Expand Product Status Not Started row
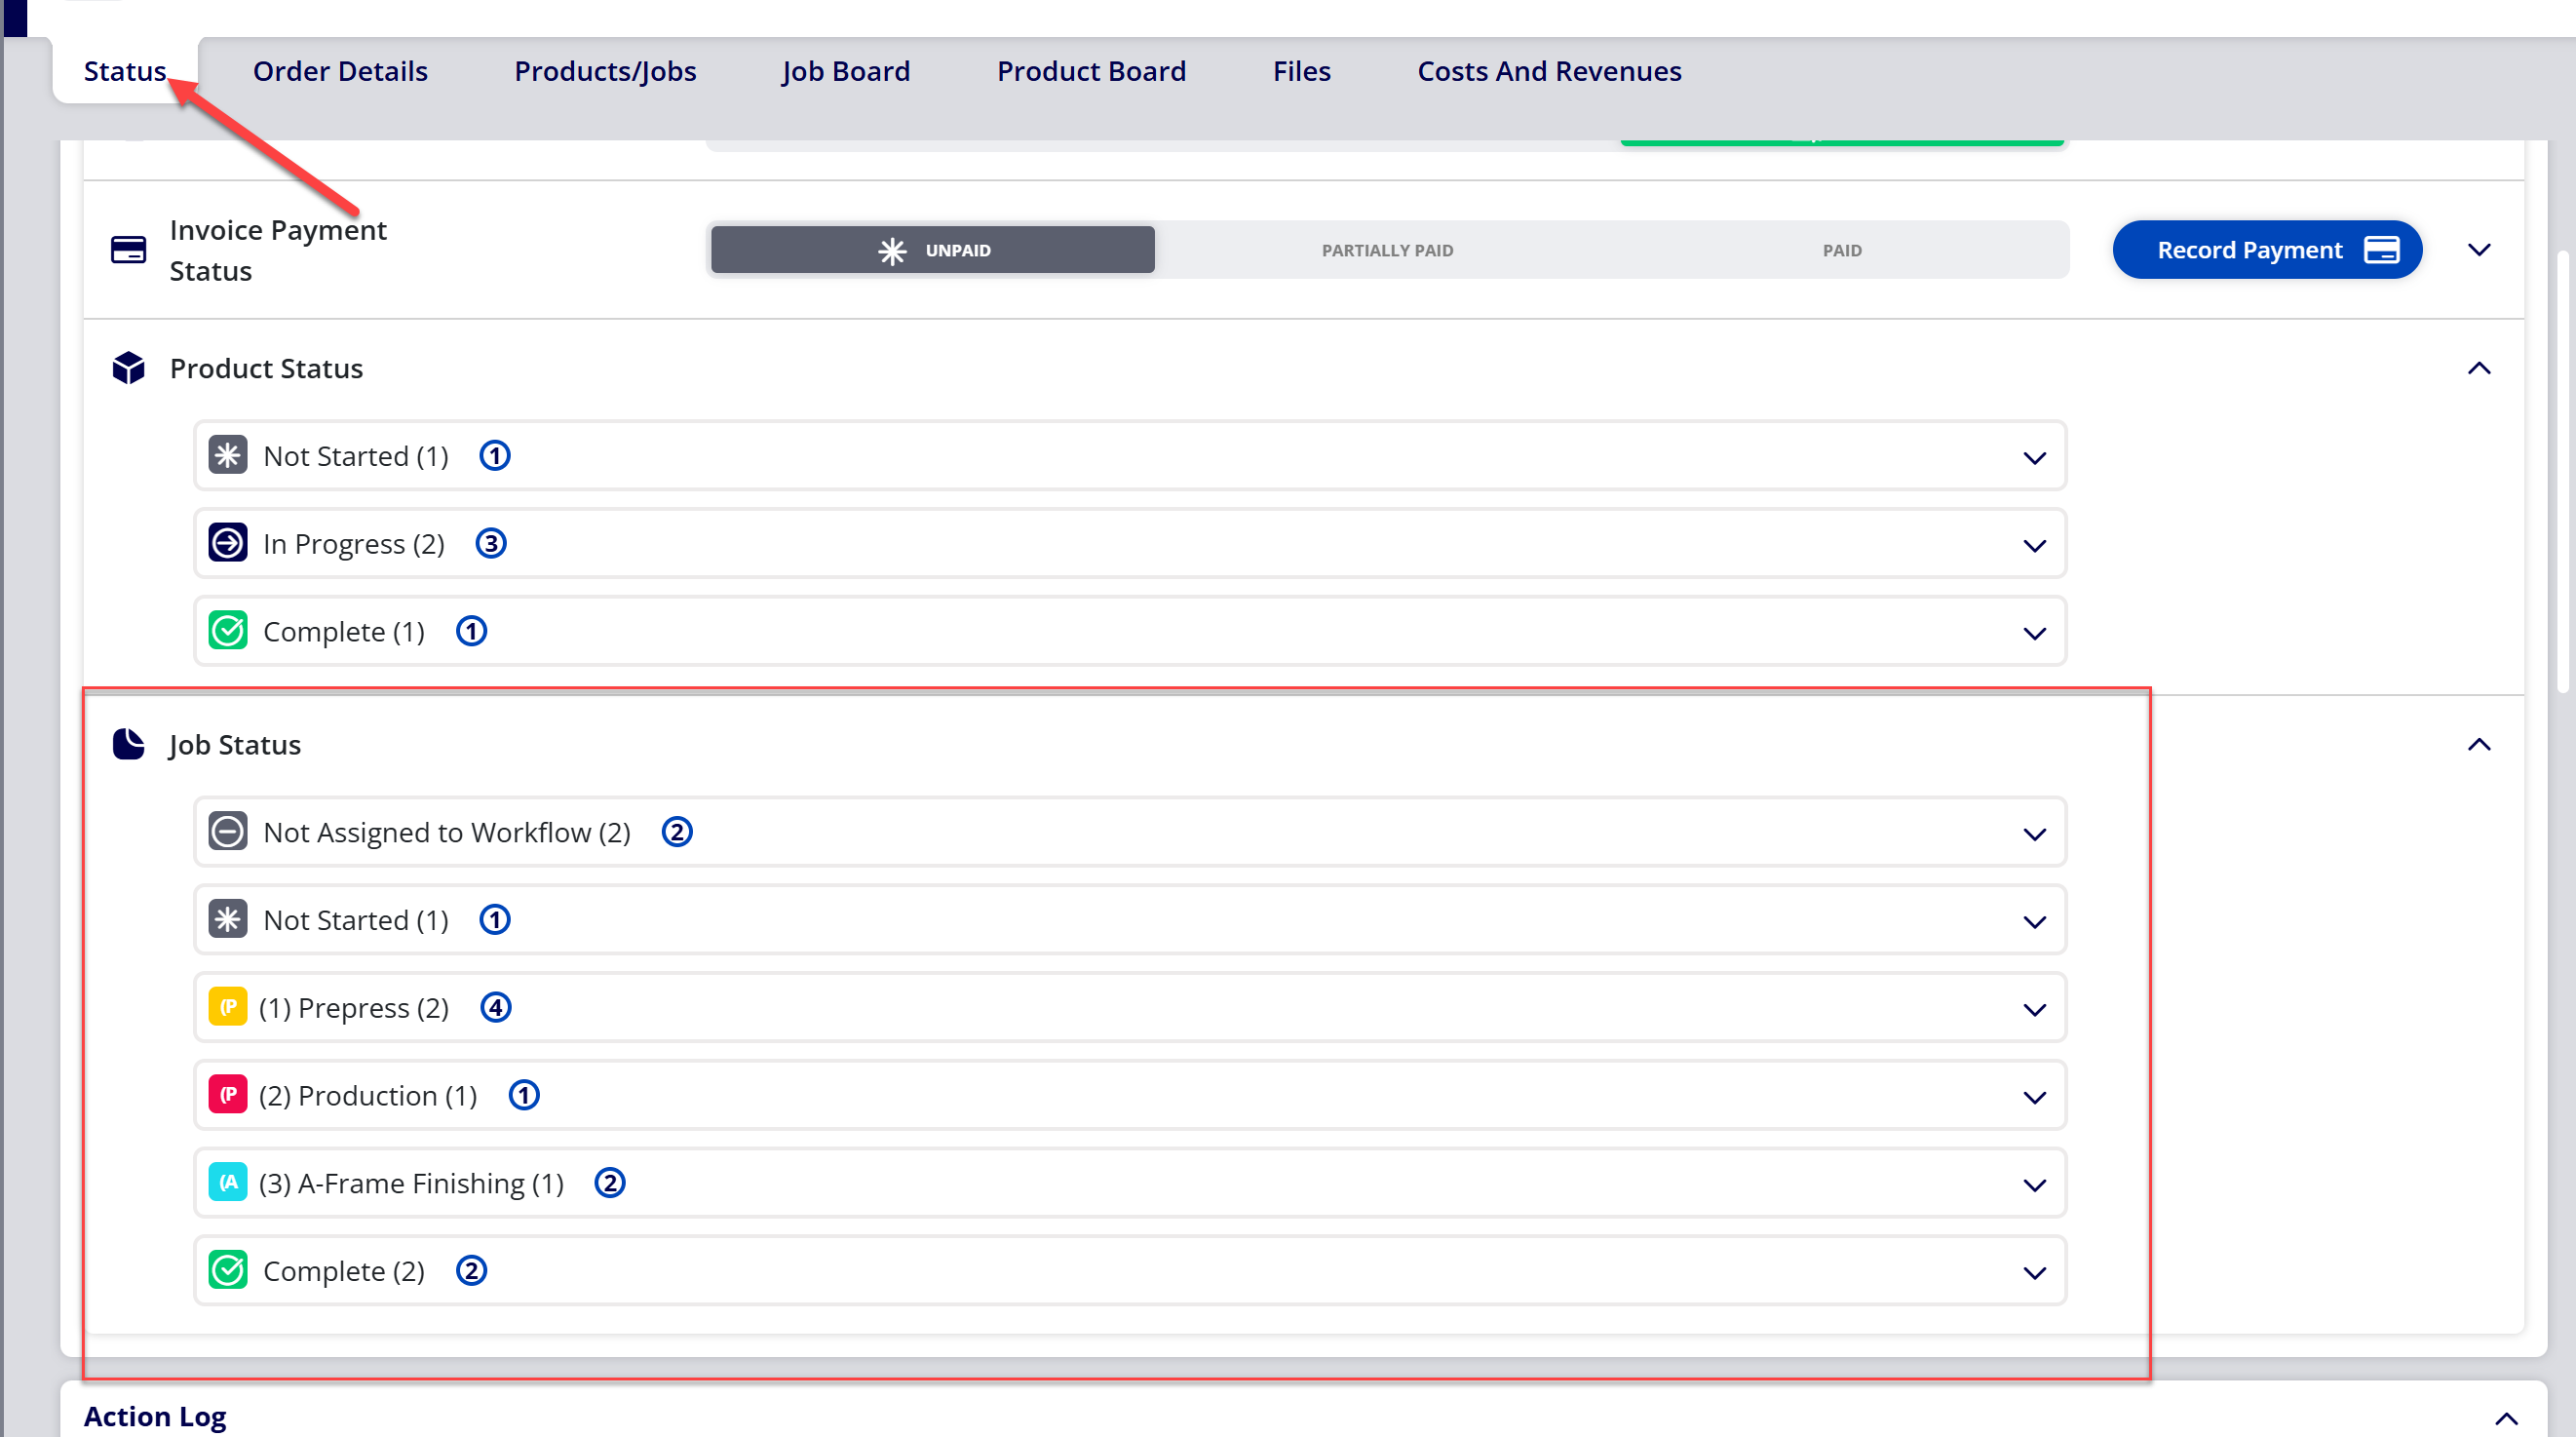The width and height of the screenshot is (2576, 1437). (x=2034, y=458)
